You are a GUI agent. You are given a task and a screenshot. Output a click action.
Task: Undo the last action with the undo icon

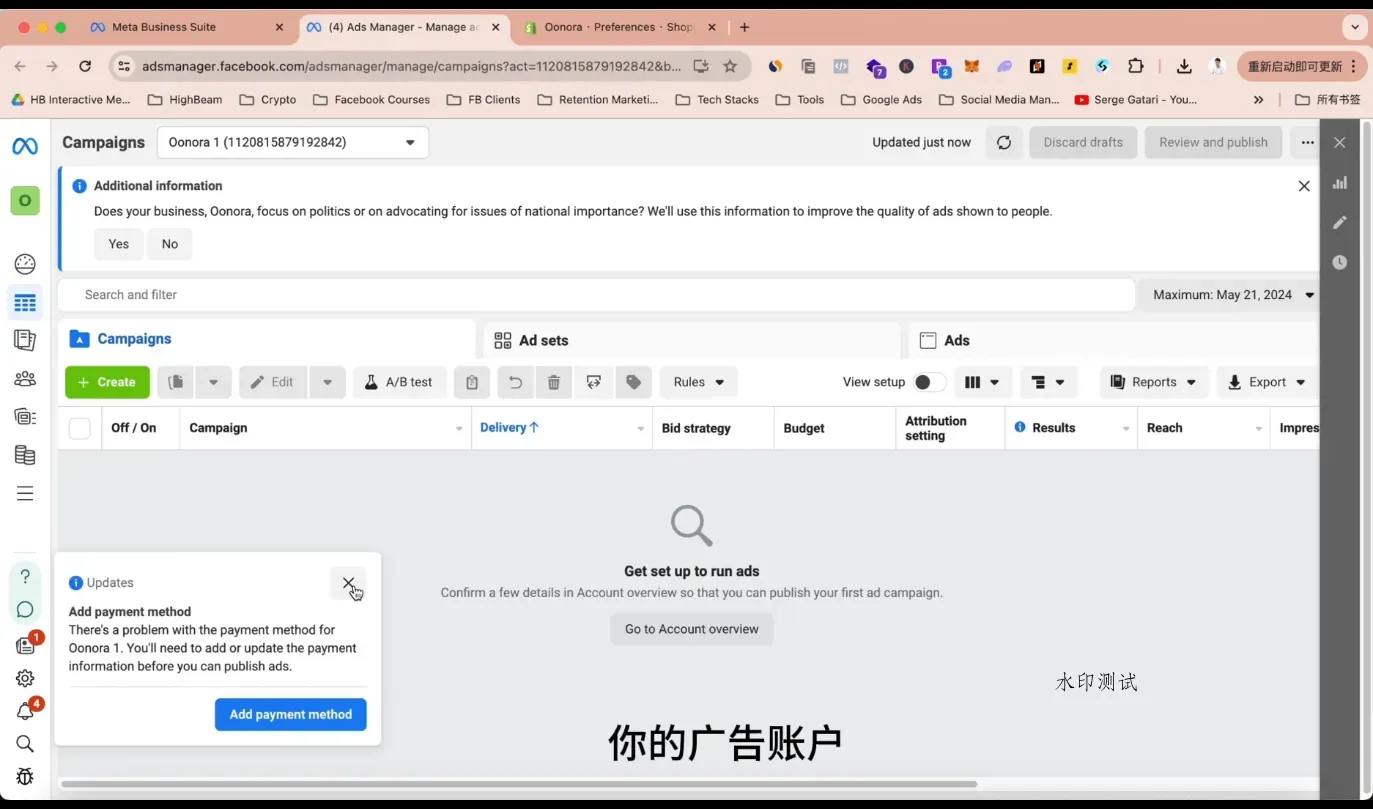tap(514, 382)
